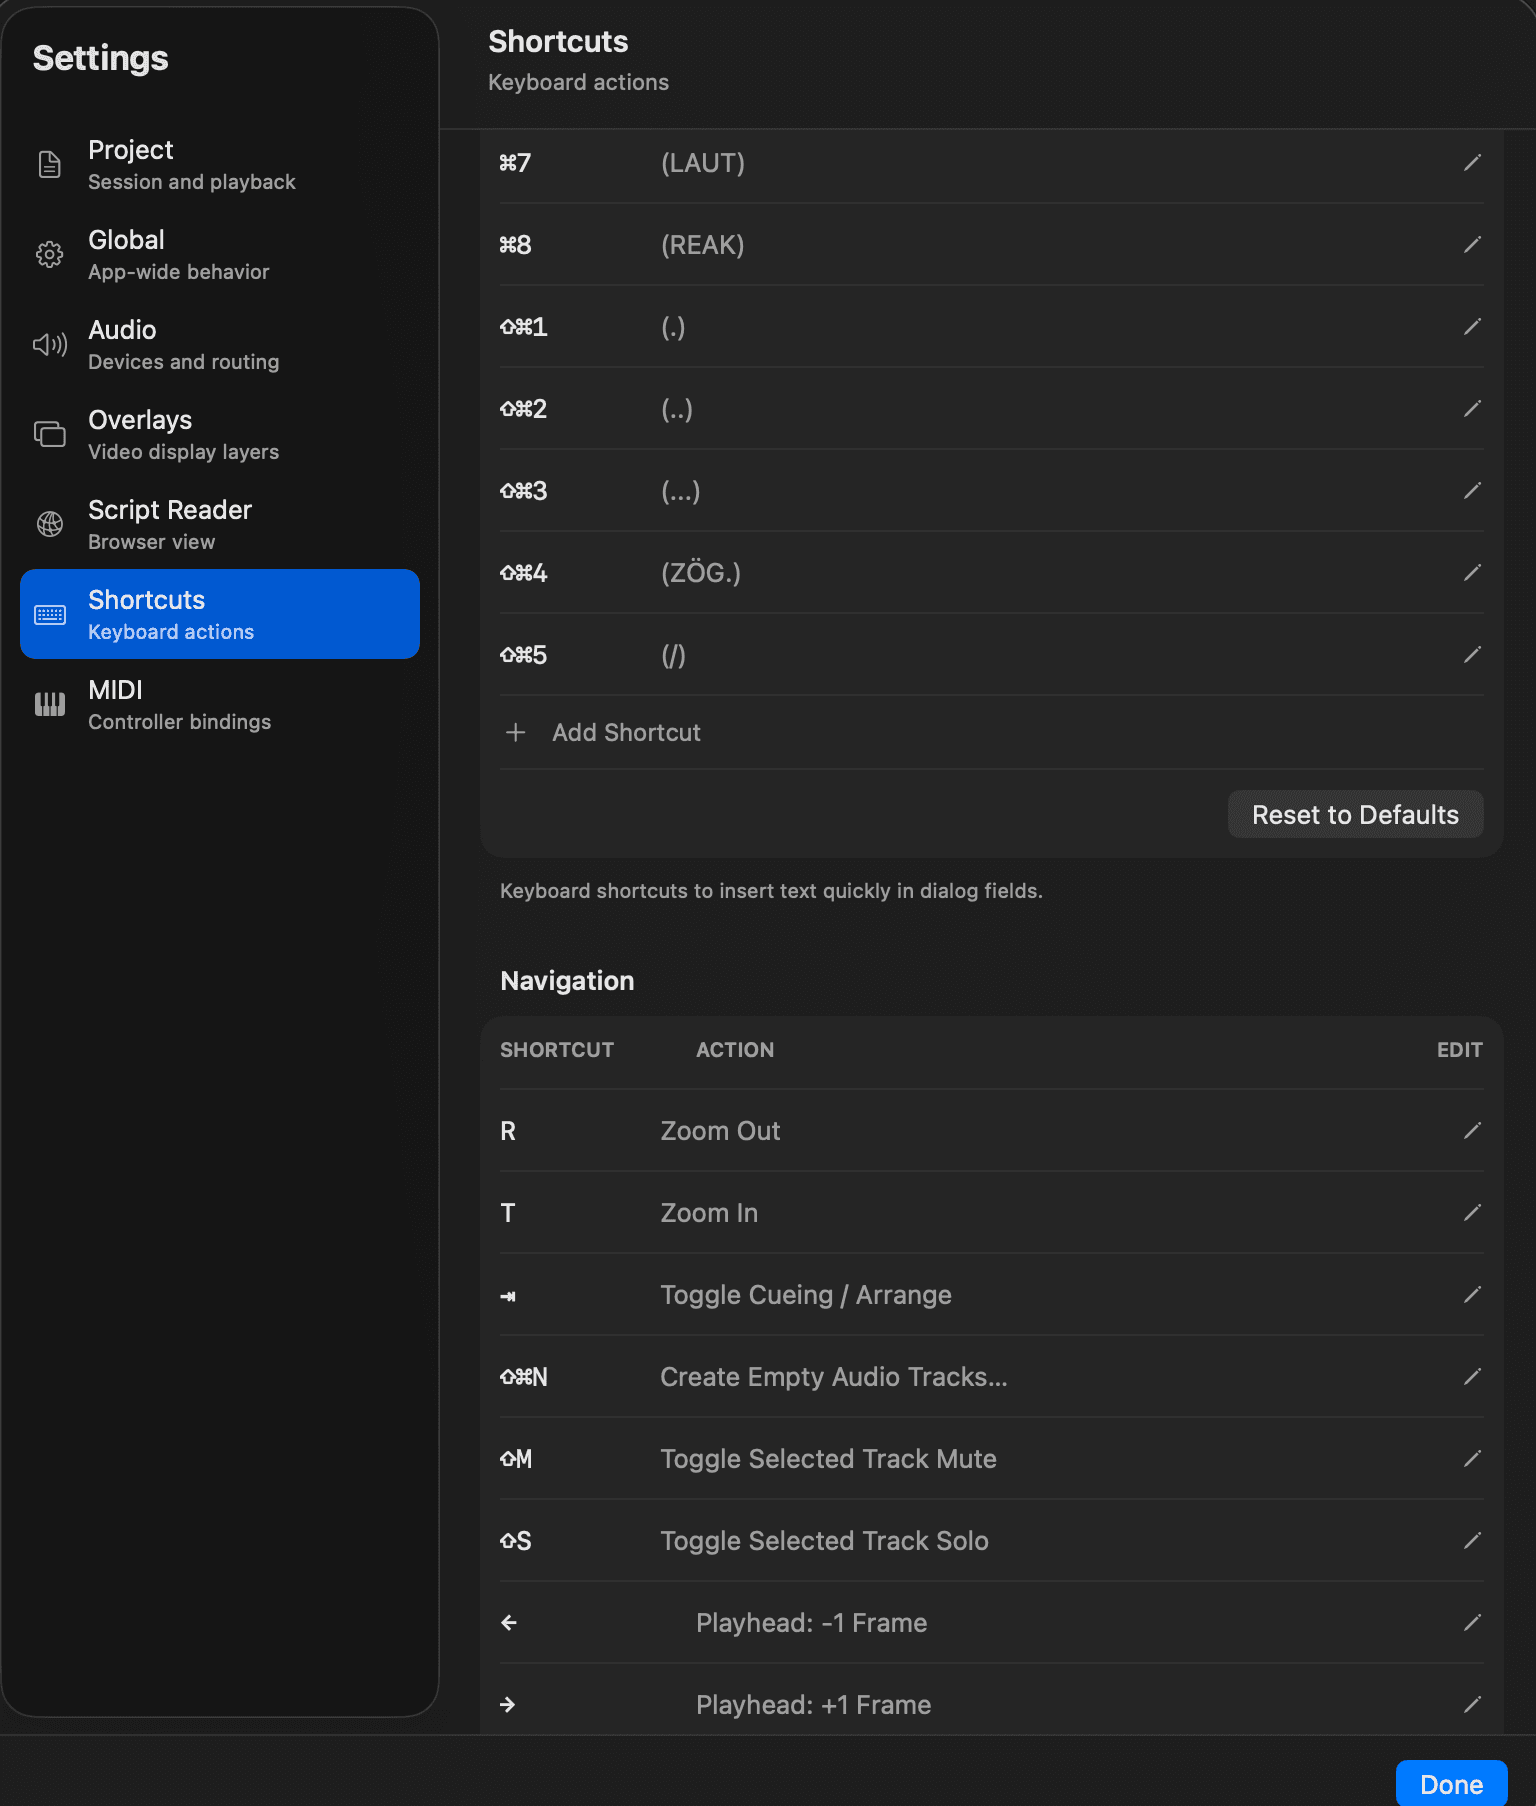Click the Script Reader globe icon
The width and height of the screenshot is (1536, 1806).
click(x=50, y=524)
